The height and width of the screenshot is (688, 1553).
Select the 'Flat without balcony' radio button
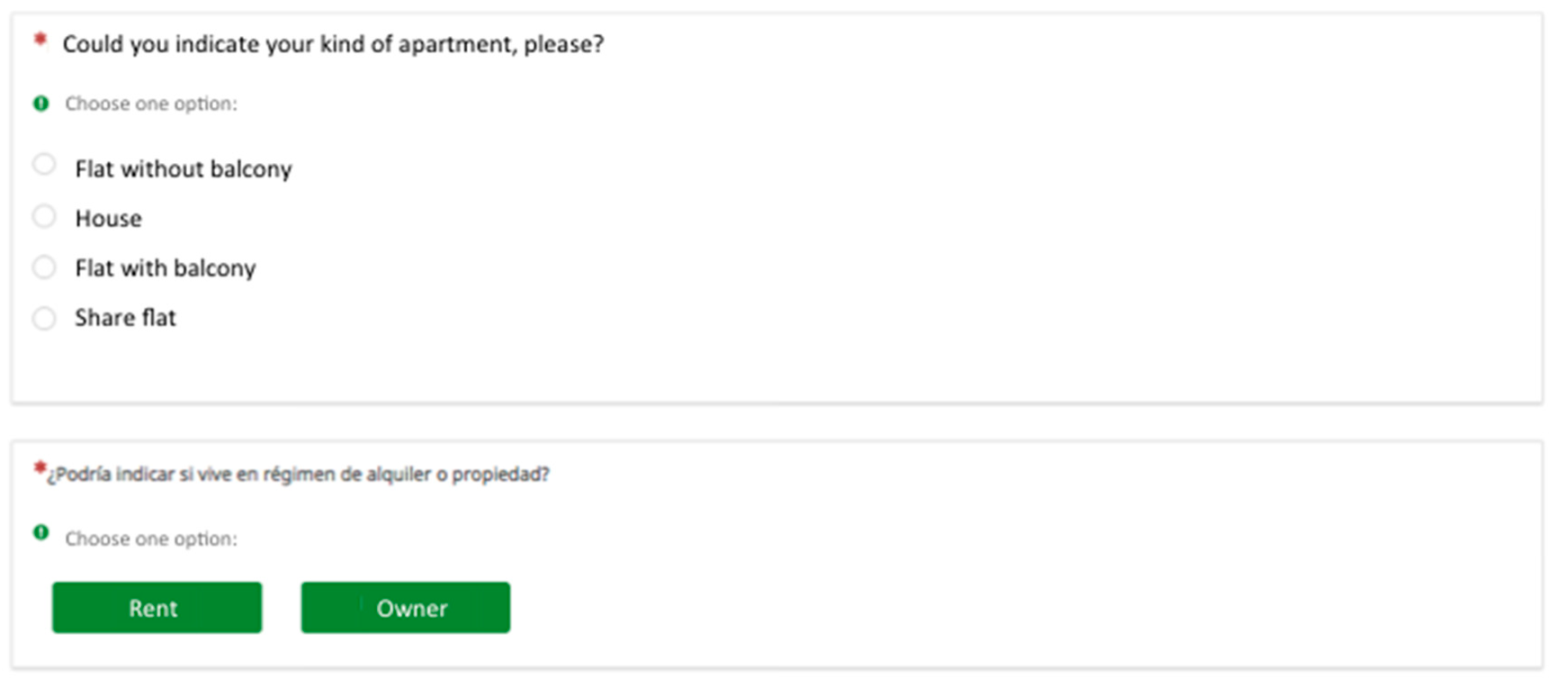coord(44,164)
